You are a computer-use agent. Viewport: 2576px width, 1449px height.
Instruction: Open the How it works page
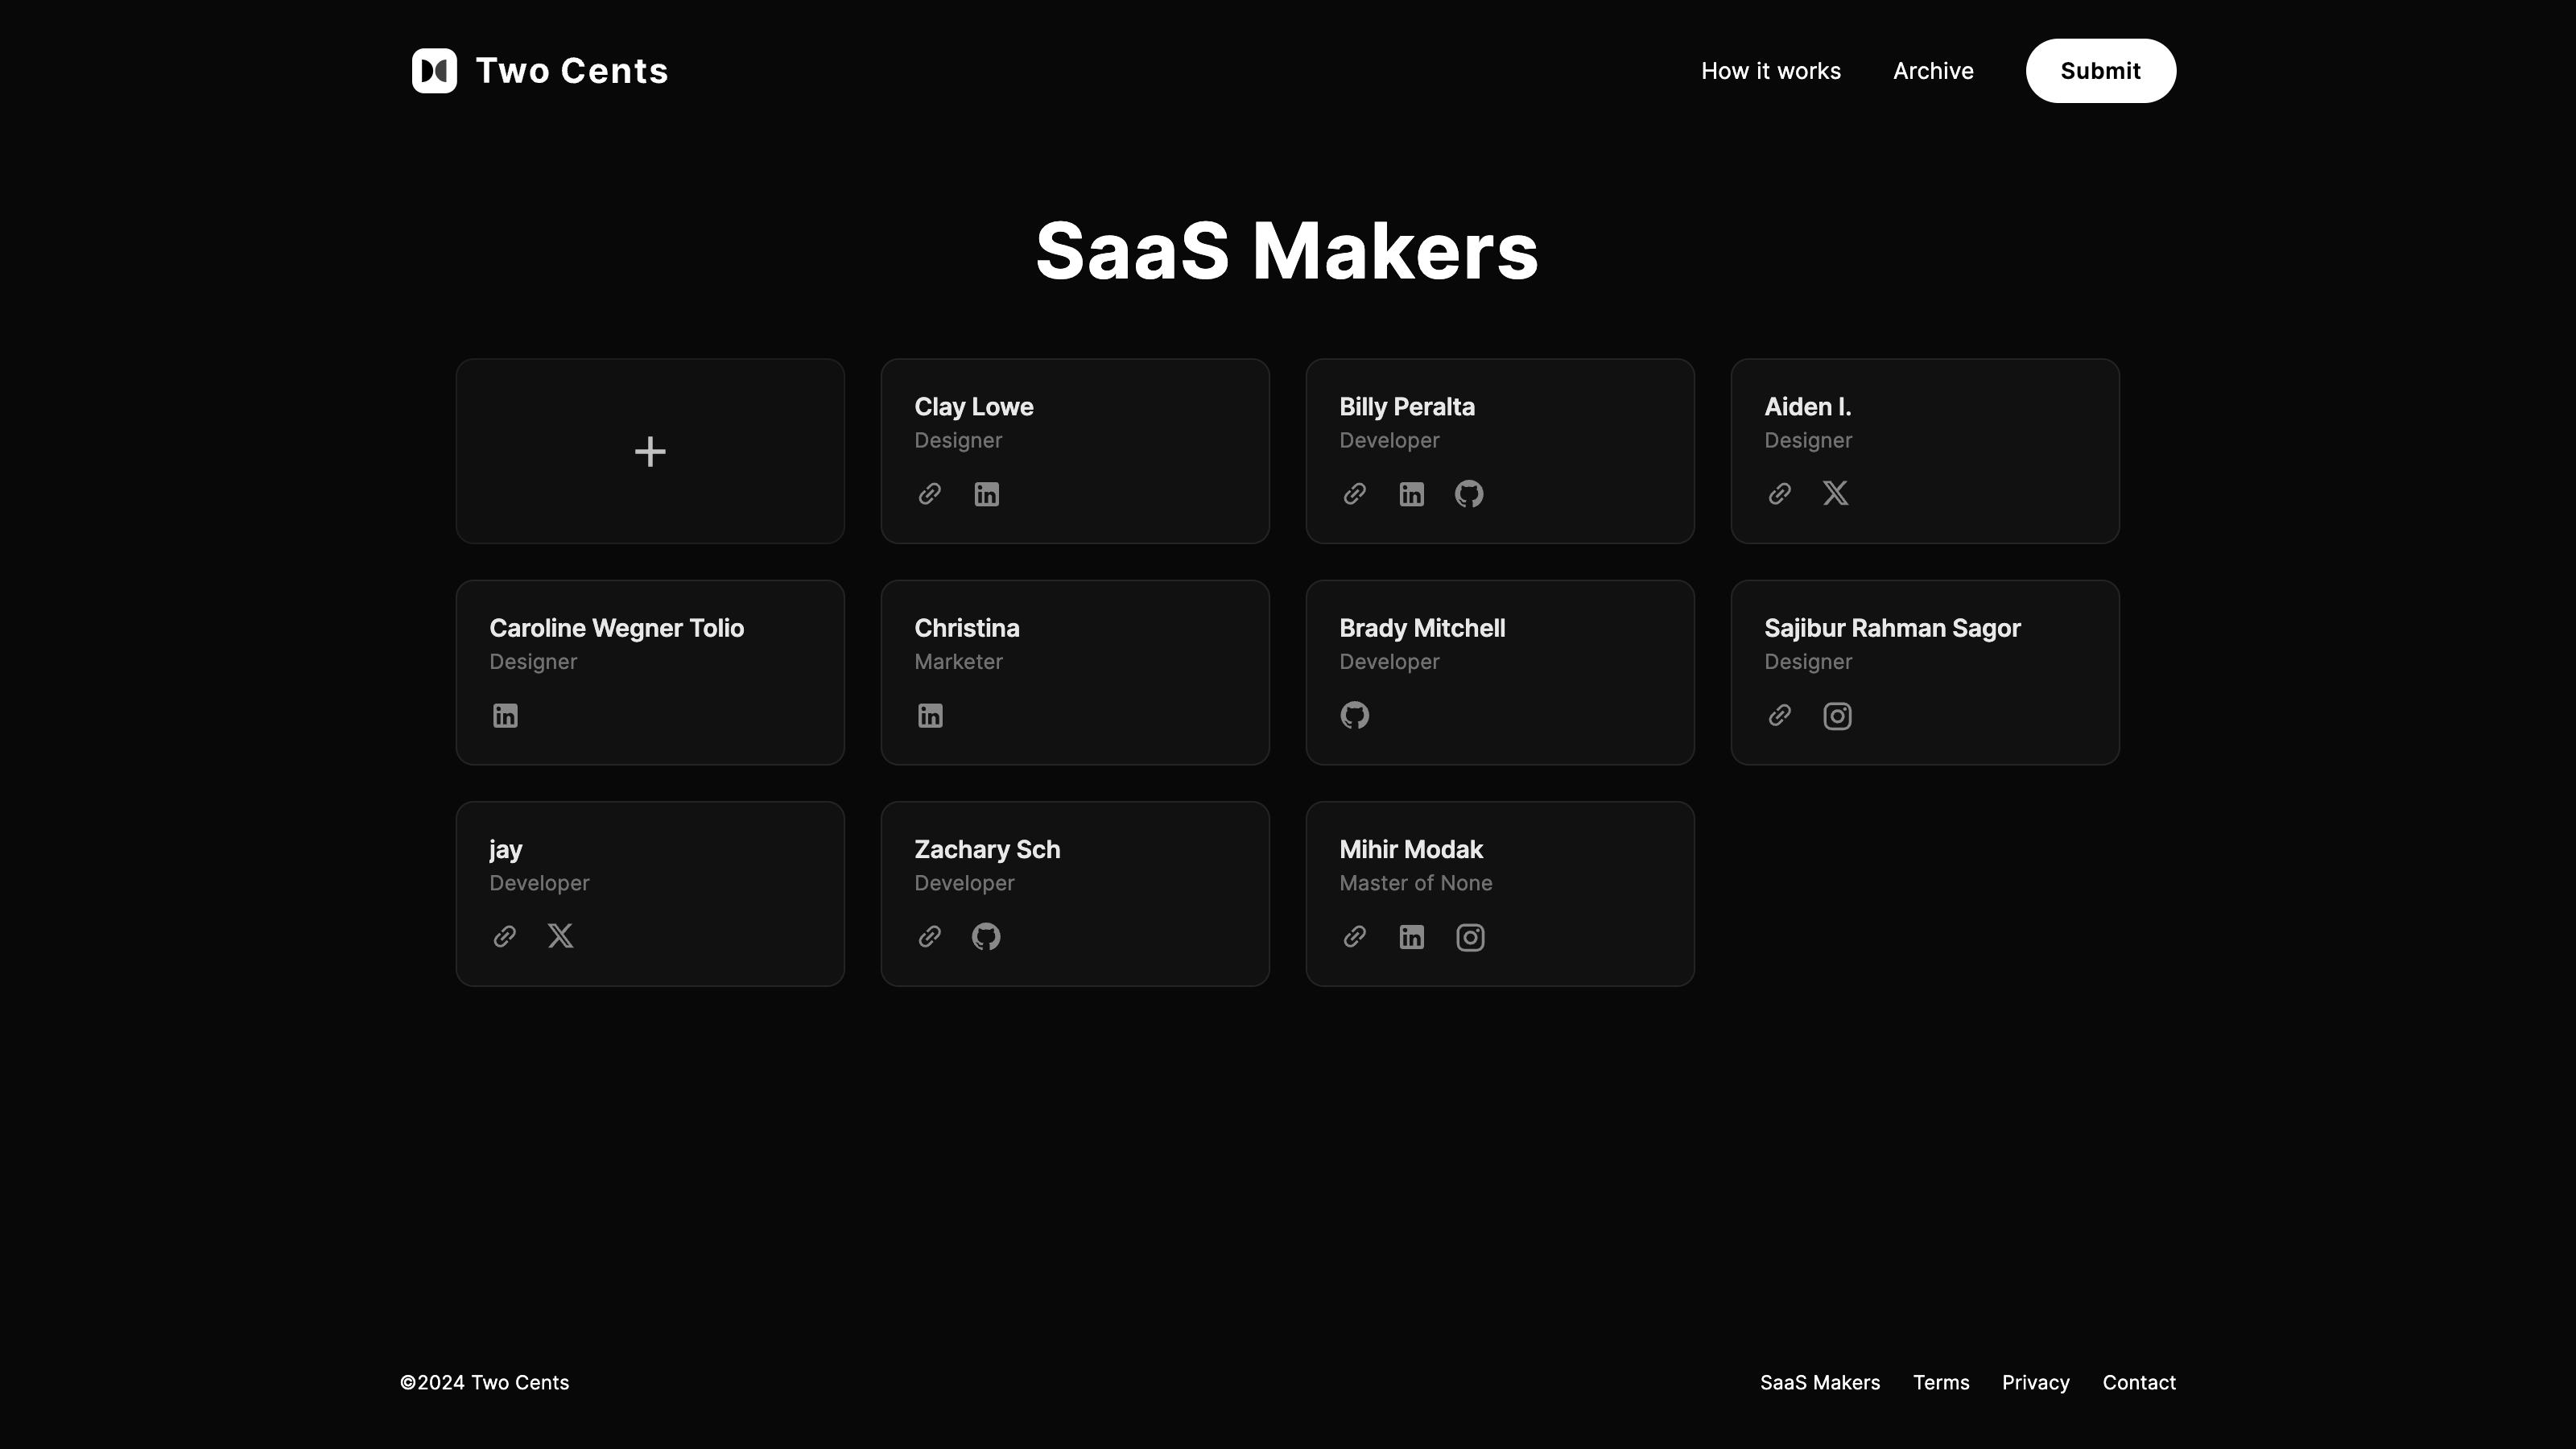click(x=1770, y=71)
